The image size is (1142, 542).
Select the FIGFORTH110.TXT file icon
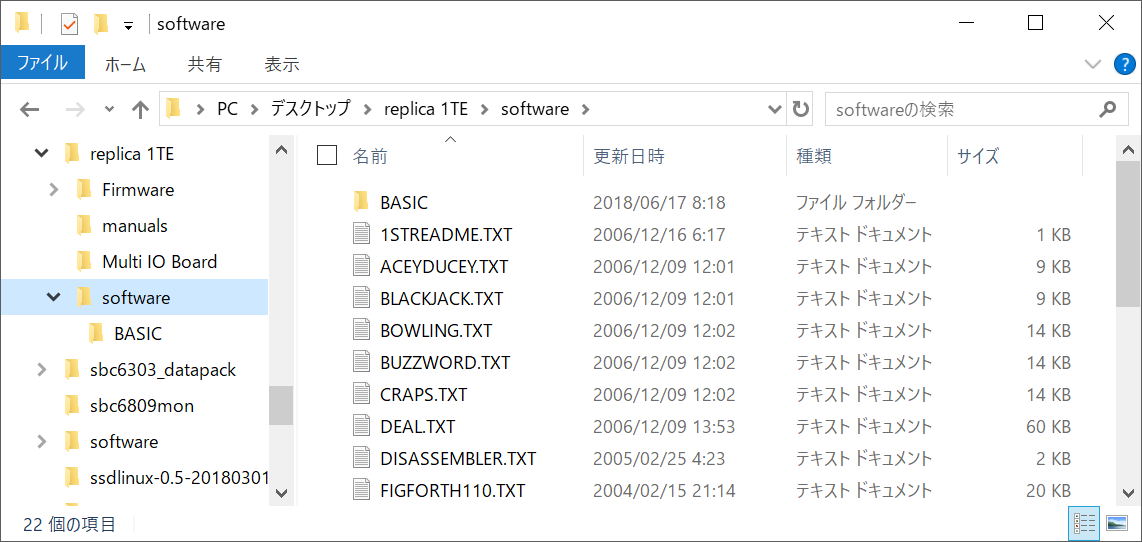[362, 490]
